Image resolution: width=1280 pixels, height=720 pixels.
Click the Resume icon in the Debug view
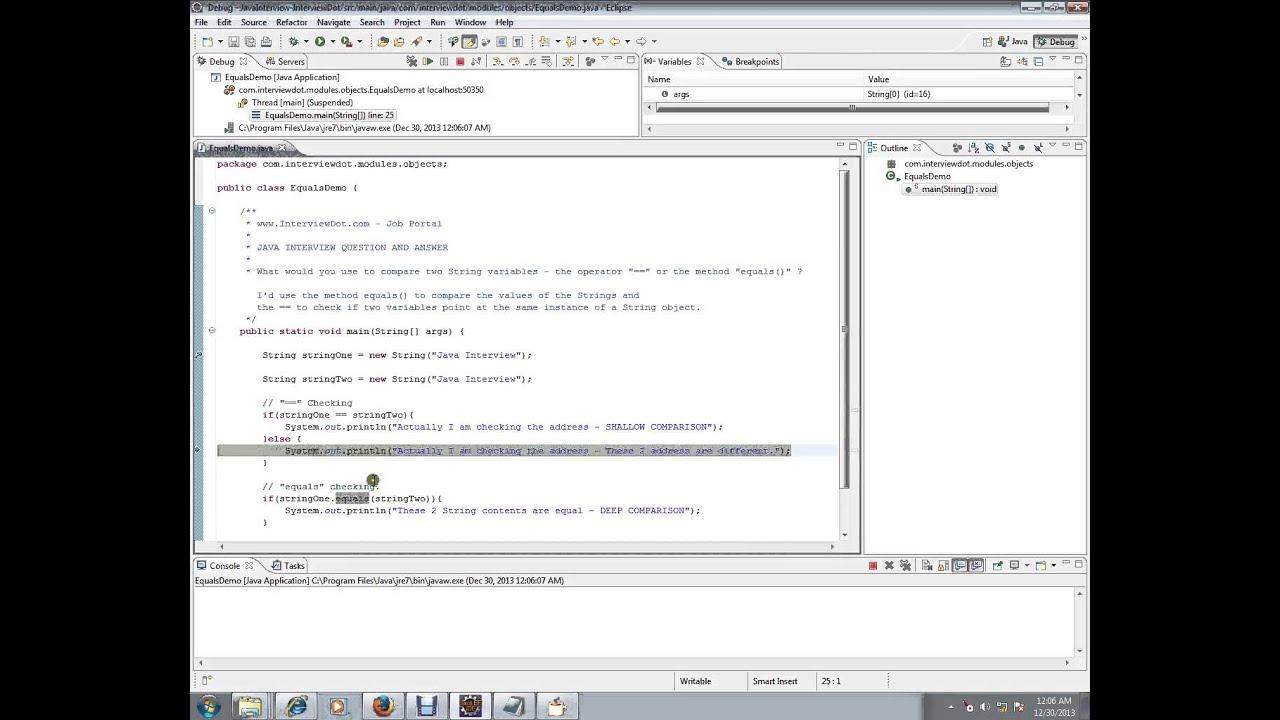[428, 61]
